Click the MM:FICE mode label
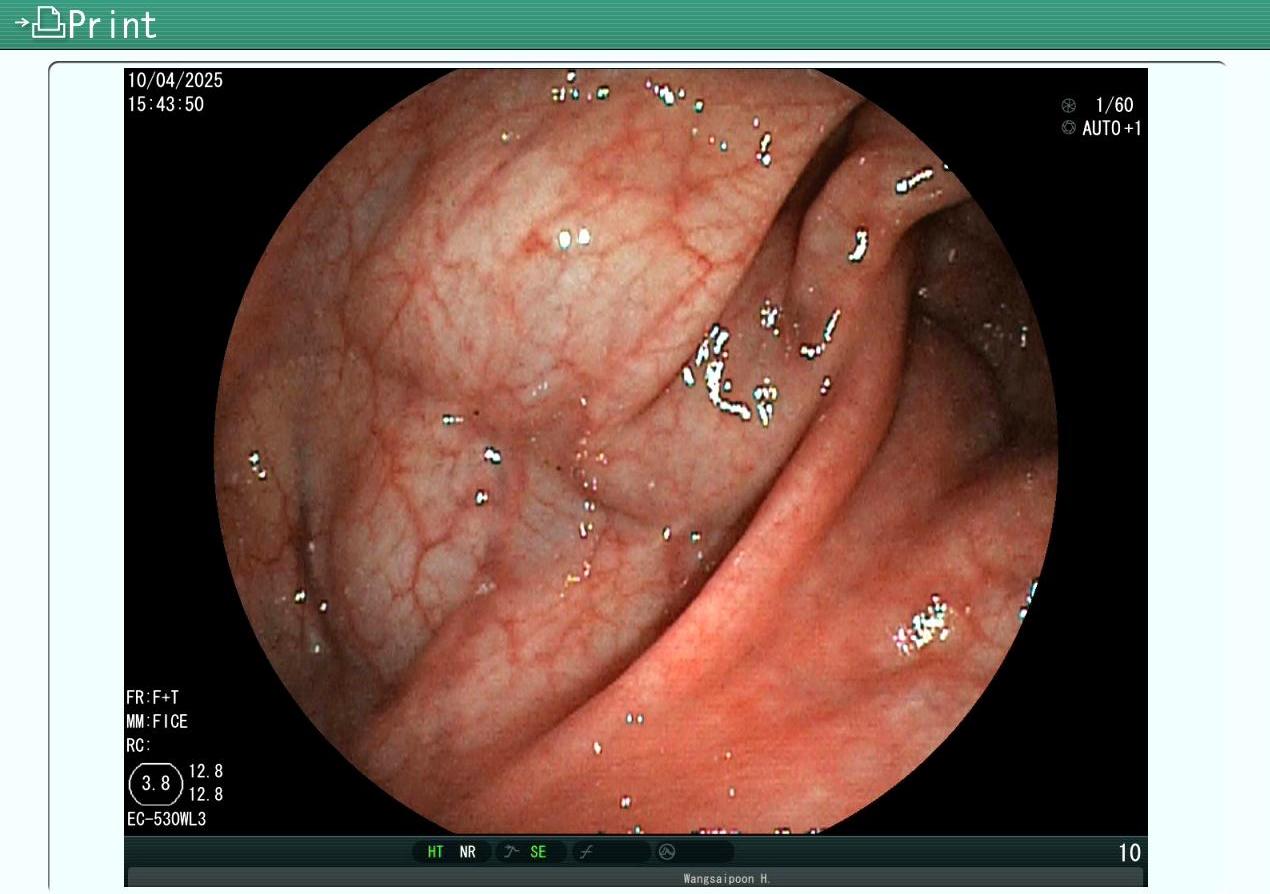The image size is (1270, 894). 157,721
